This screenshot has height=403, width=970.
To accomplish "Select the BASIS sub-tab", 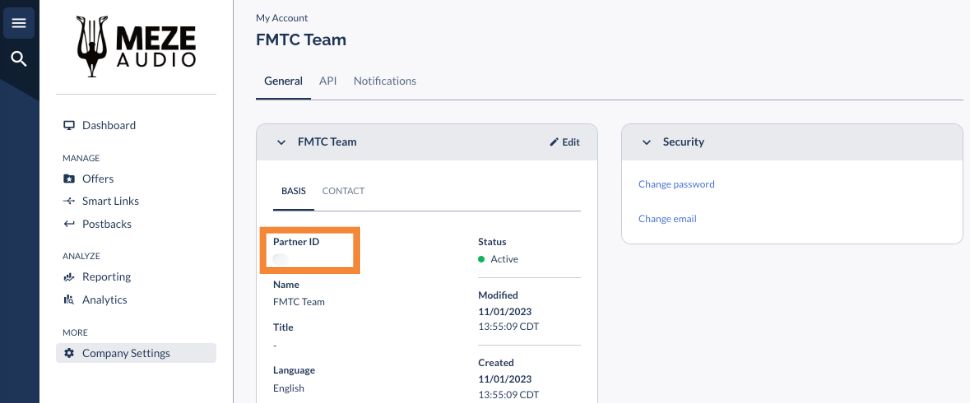I will coord(293,191).
